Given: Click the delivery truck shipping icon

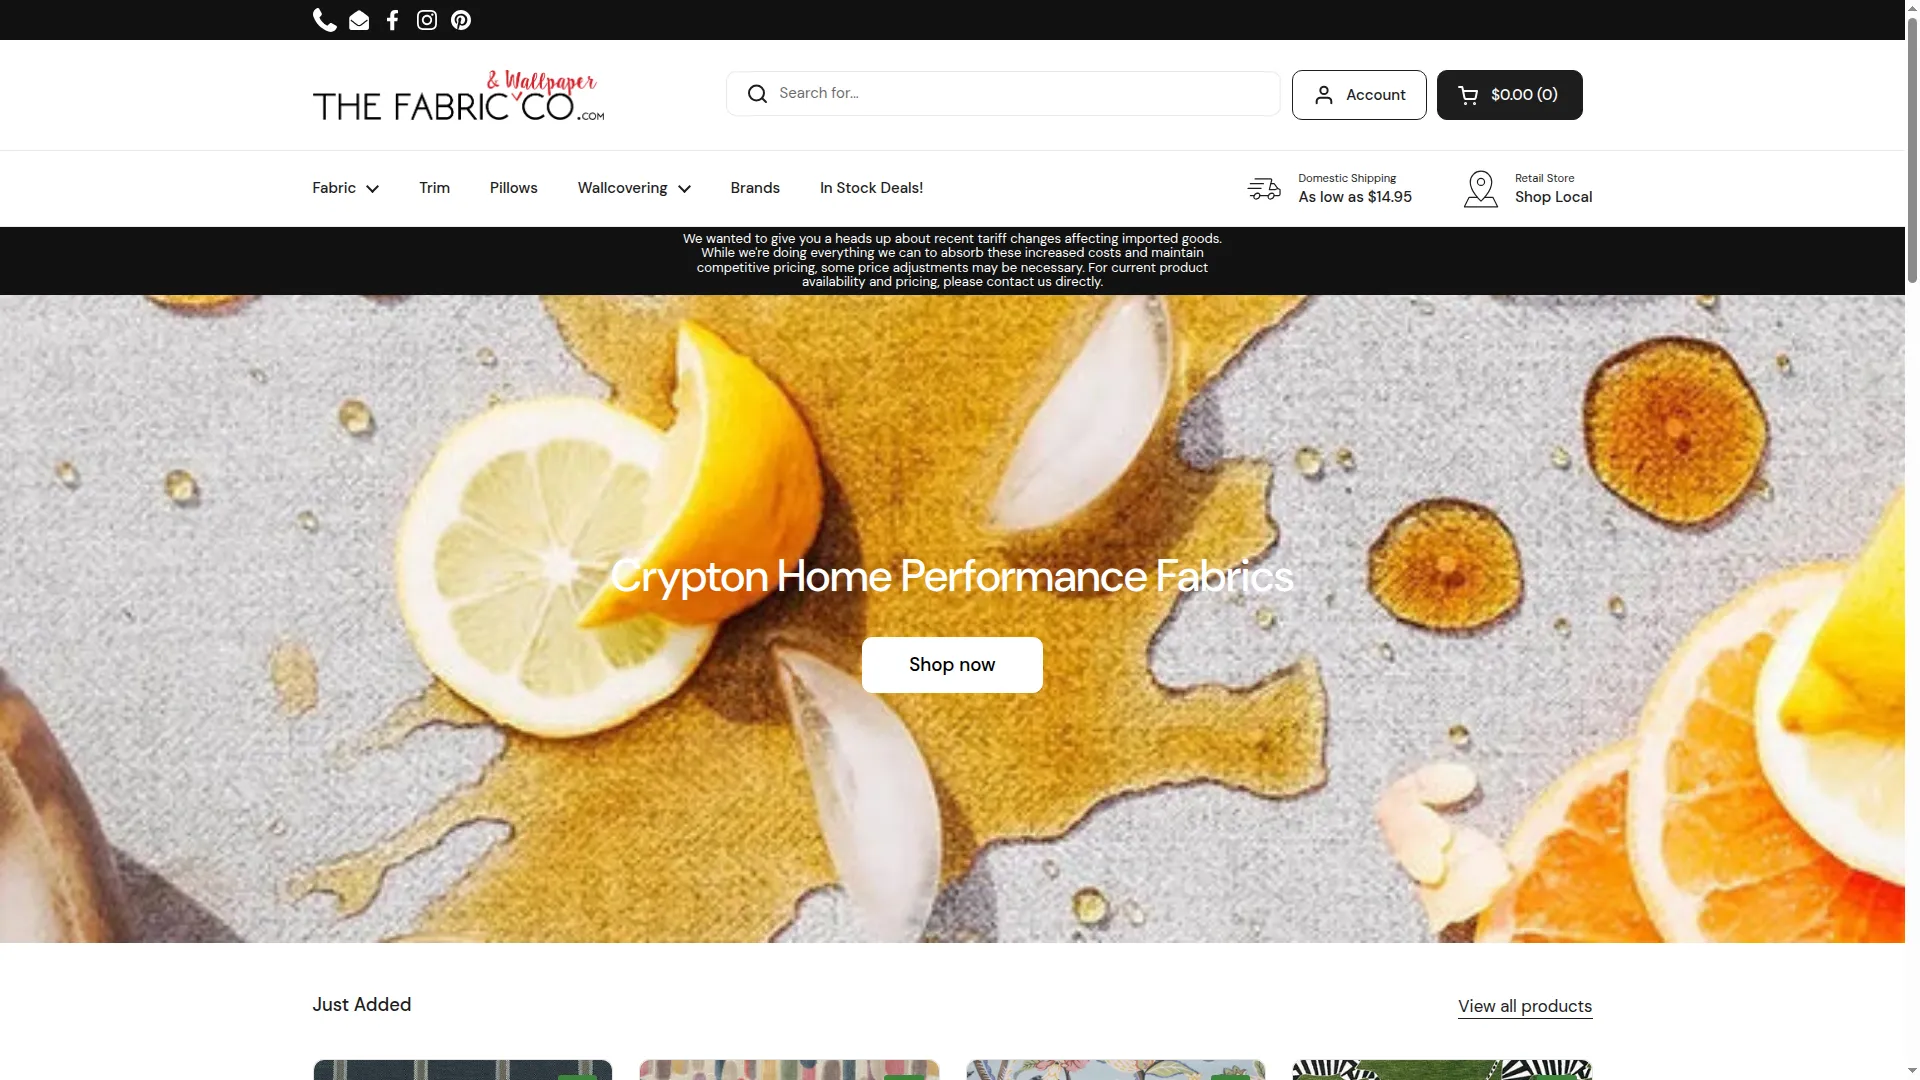Looking at the screenshot, I should pyautogui.click(x=1264, y=188).
